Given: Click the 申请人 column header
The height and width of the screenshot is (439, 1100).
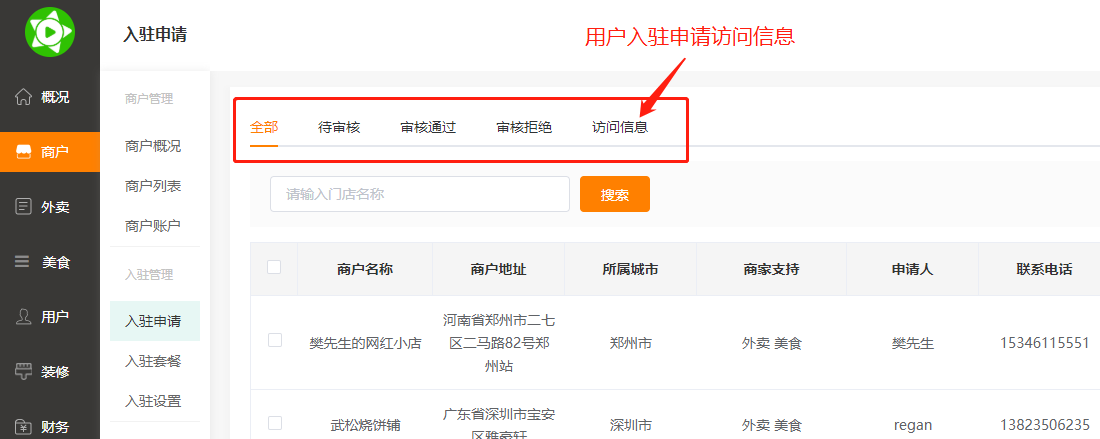Looking at the screenshot, I should pos(912,269).
